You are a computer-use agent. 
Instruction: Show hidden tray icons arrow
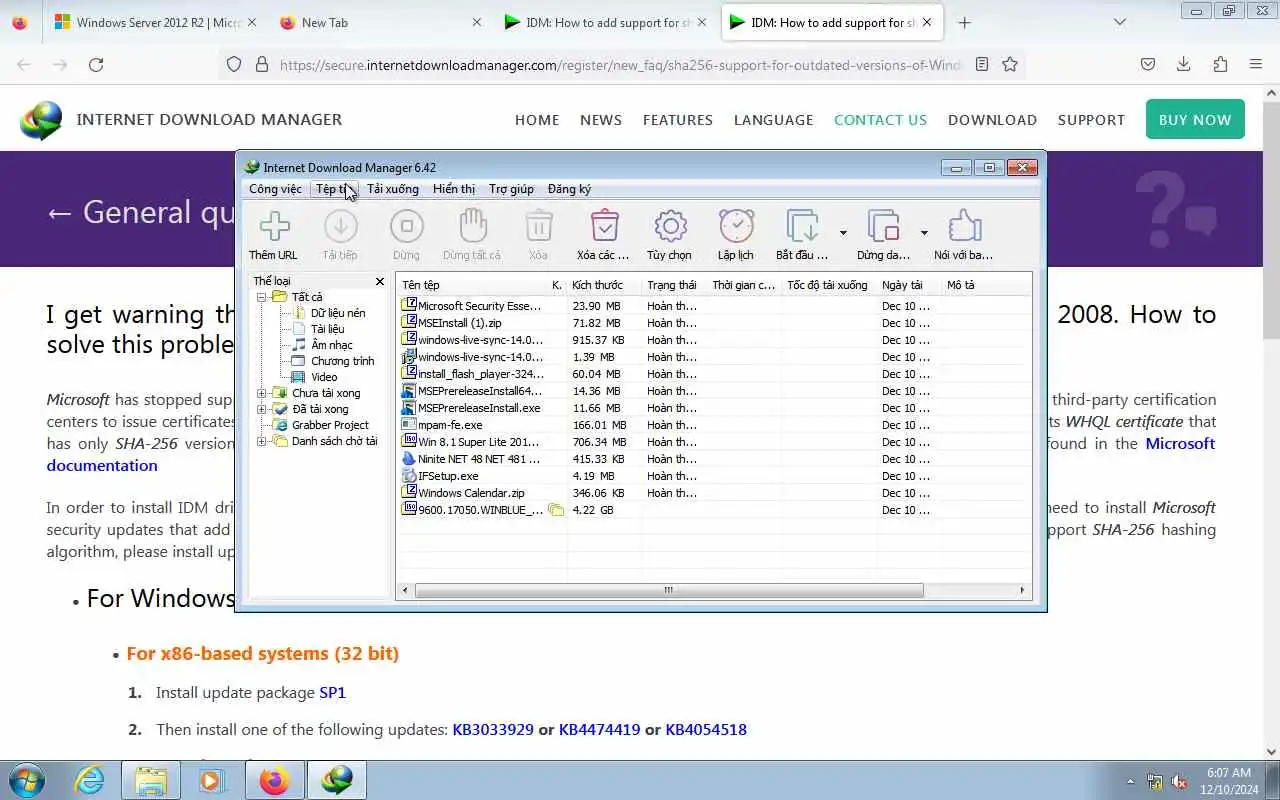(1131, 782)
